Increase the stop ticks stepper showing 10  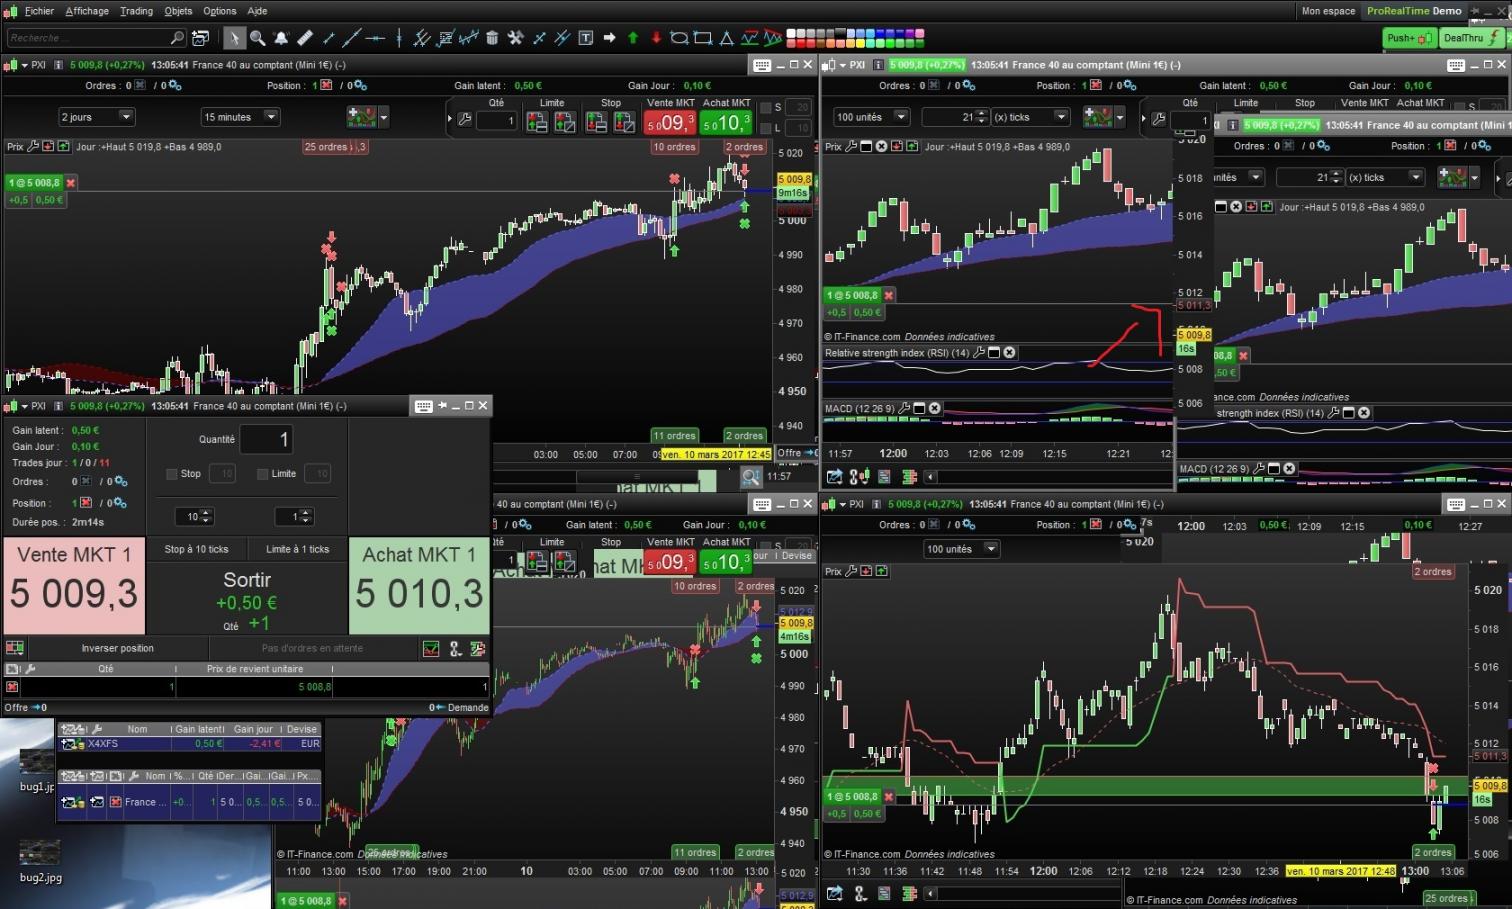pos(207,513)
